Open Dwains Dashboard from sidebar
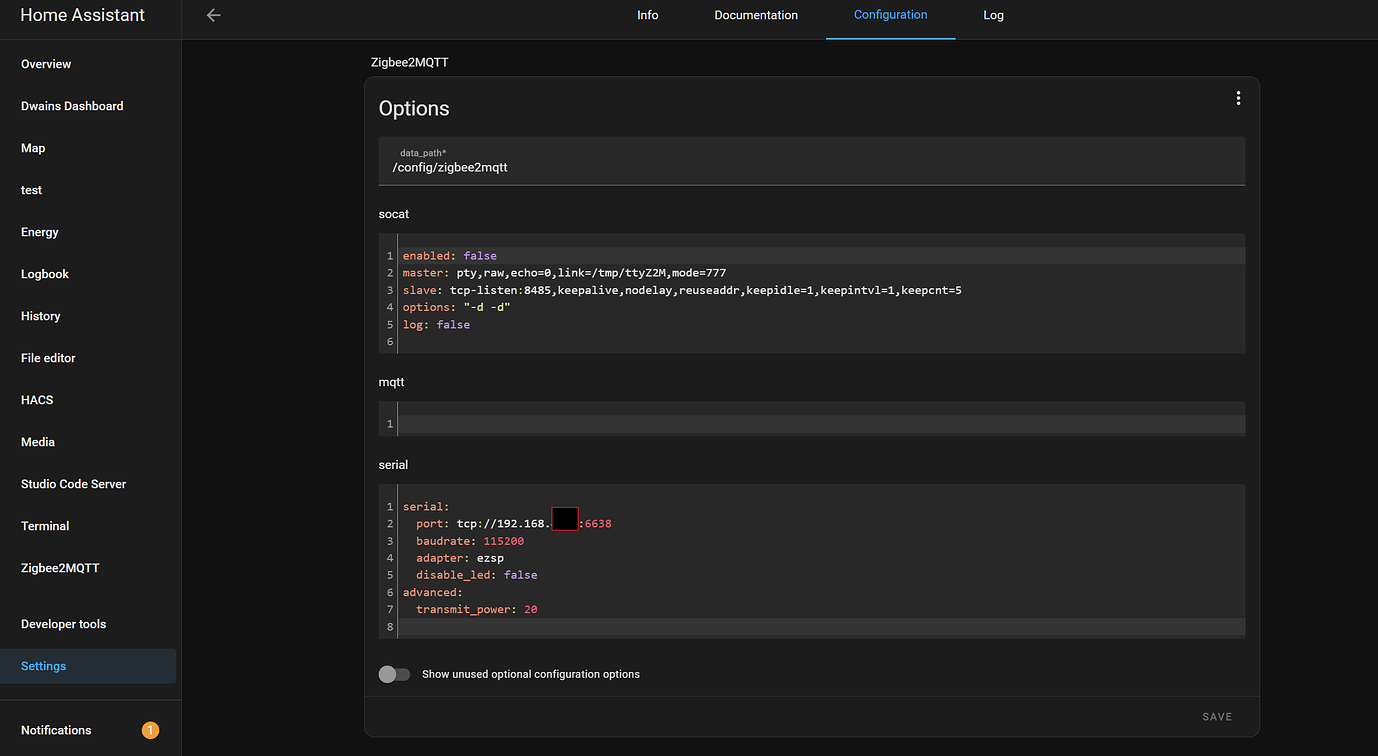 pyautogui.click(x=72, y=106)
